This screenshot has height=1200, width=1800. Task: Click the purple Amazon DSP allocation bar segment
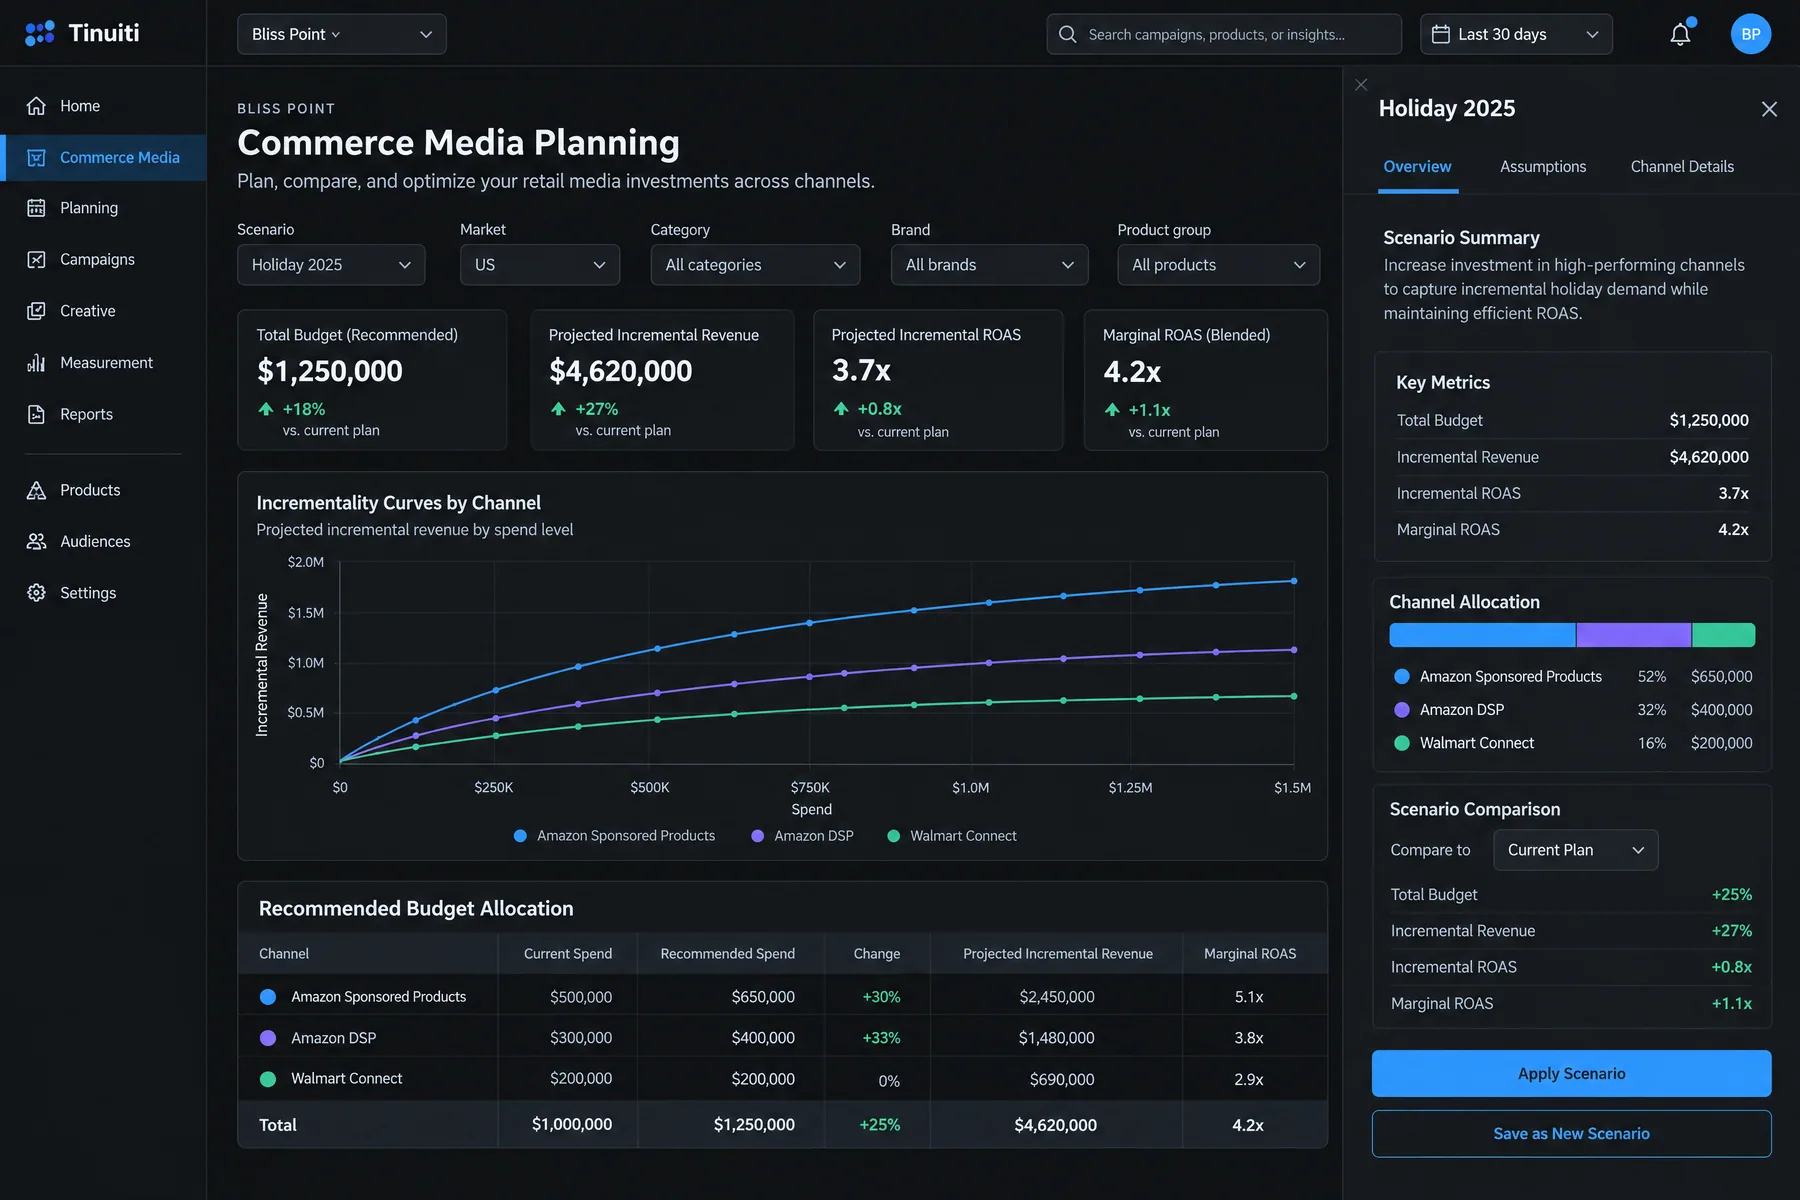click(1633, 635)
